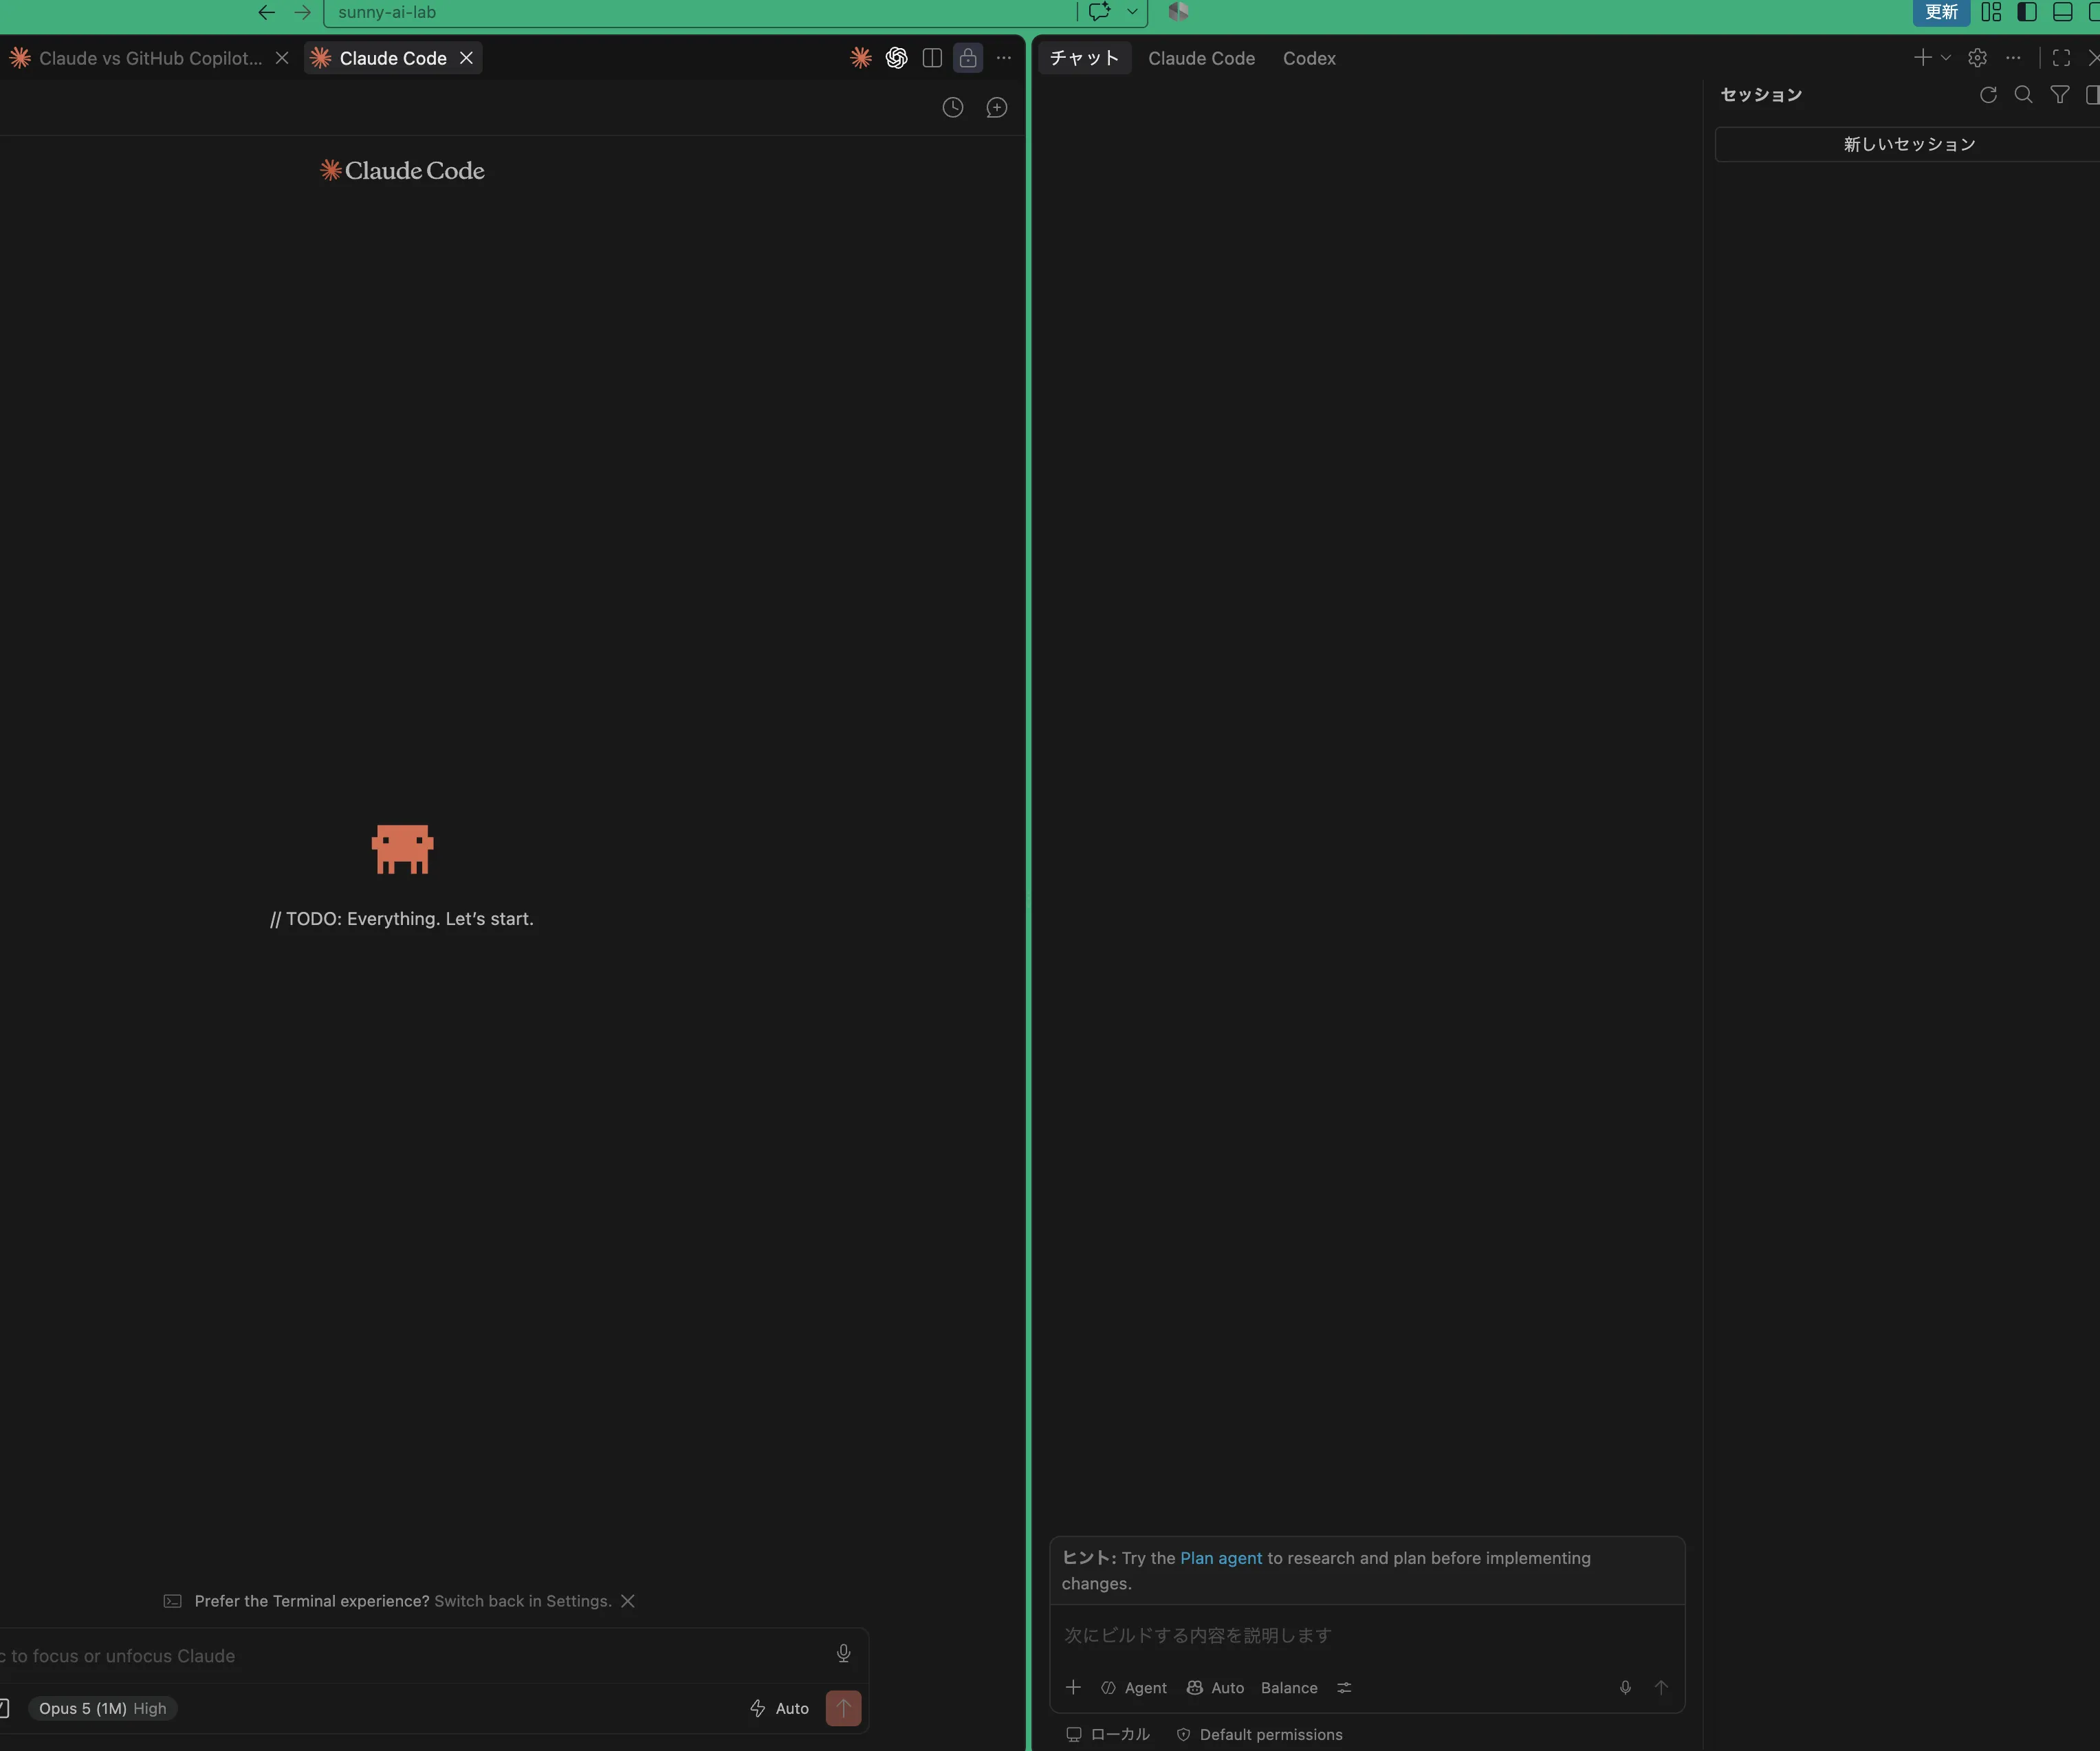Open chat panel more actions ellipsis
Screen dimensions: 2100x1751
coord(2013,58)
